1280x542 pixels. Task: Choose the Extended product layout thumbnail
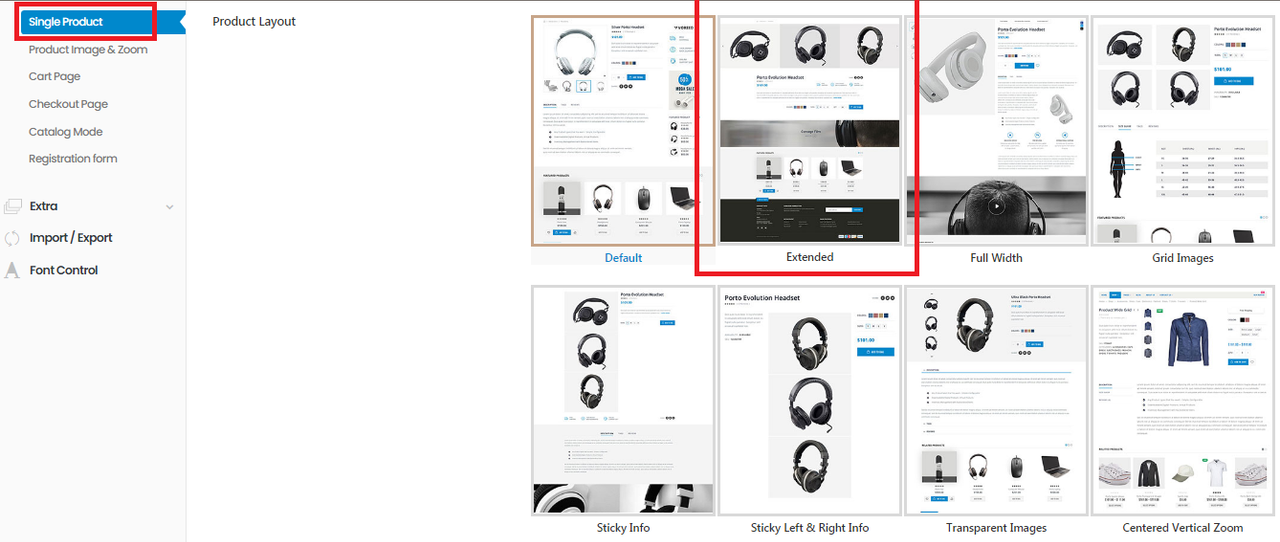(810, 131)
